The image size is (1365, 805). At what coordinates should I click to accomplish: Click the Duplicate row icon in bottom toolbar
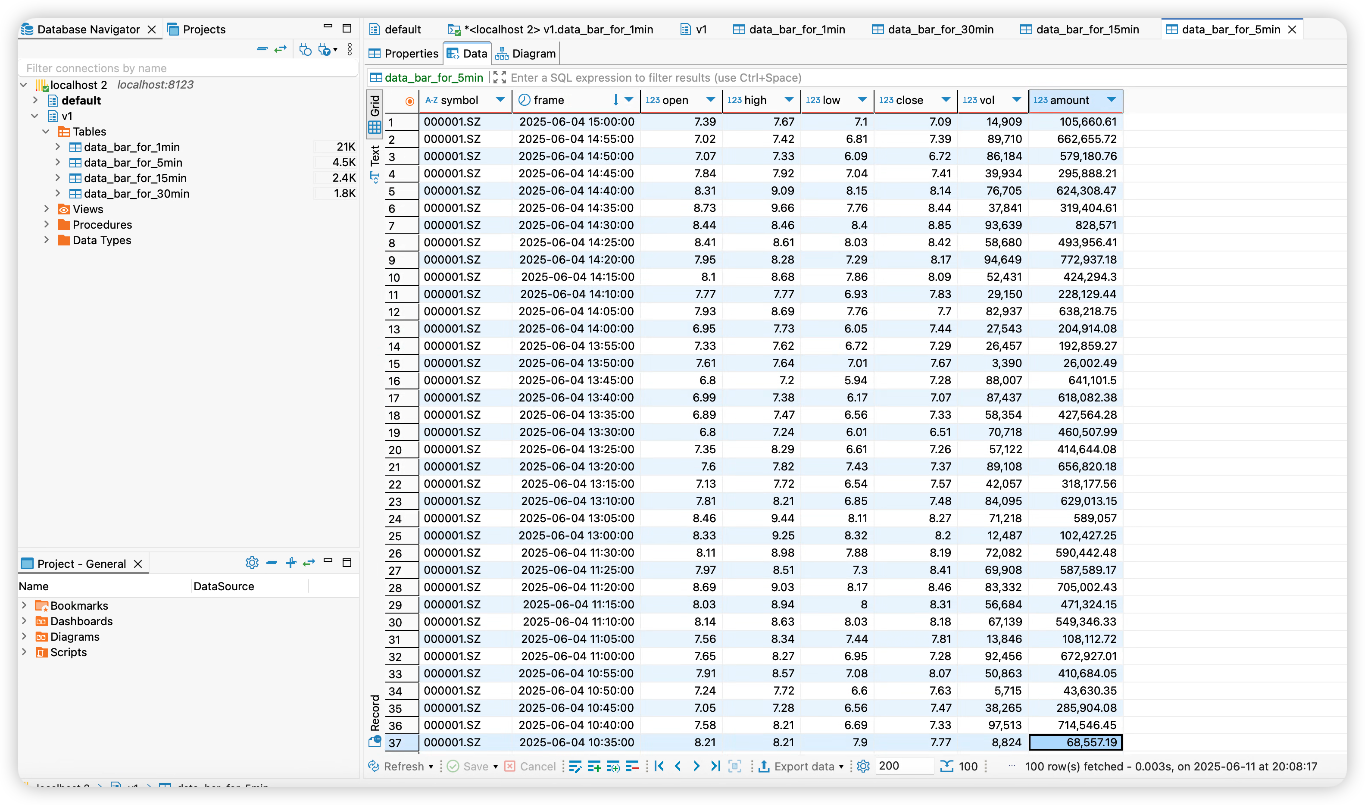pyautogui.click(x=613, y=766)
